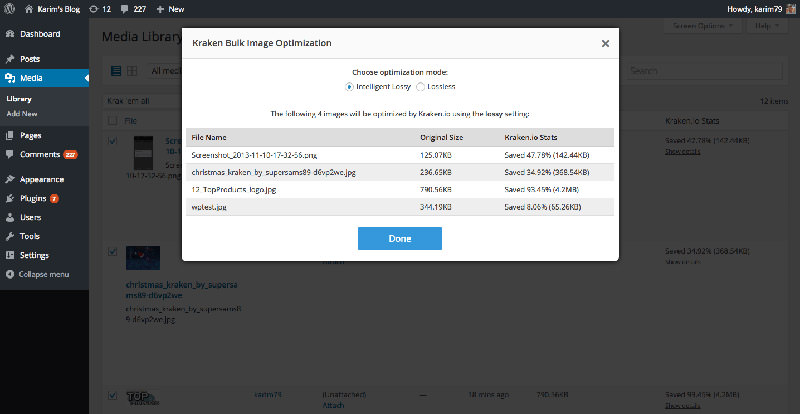Viewport: 800px width, 414px height.
Task: Toggle checkbox for the christmas_kraken media row
Action: 112,251
